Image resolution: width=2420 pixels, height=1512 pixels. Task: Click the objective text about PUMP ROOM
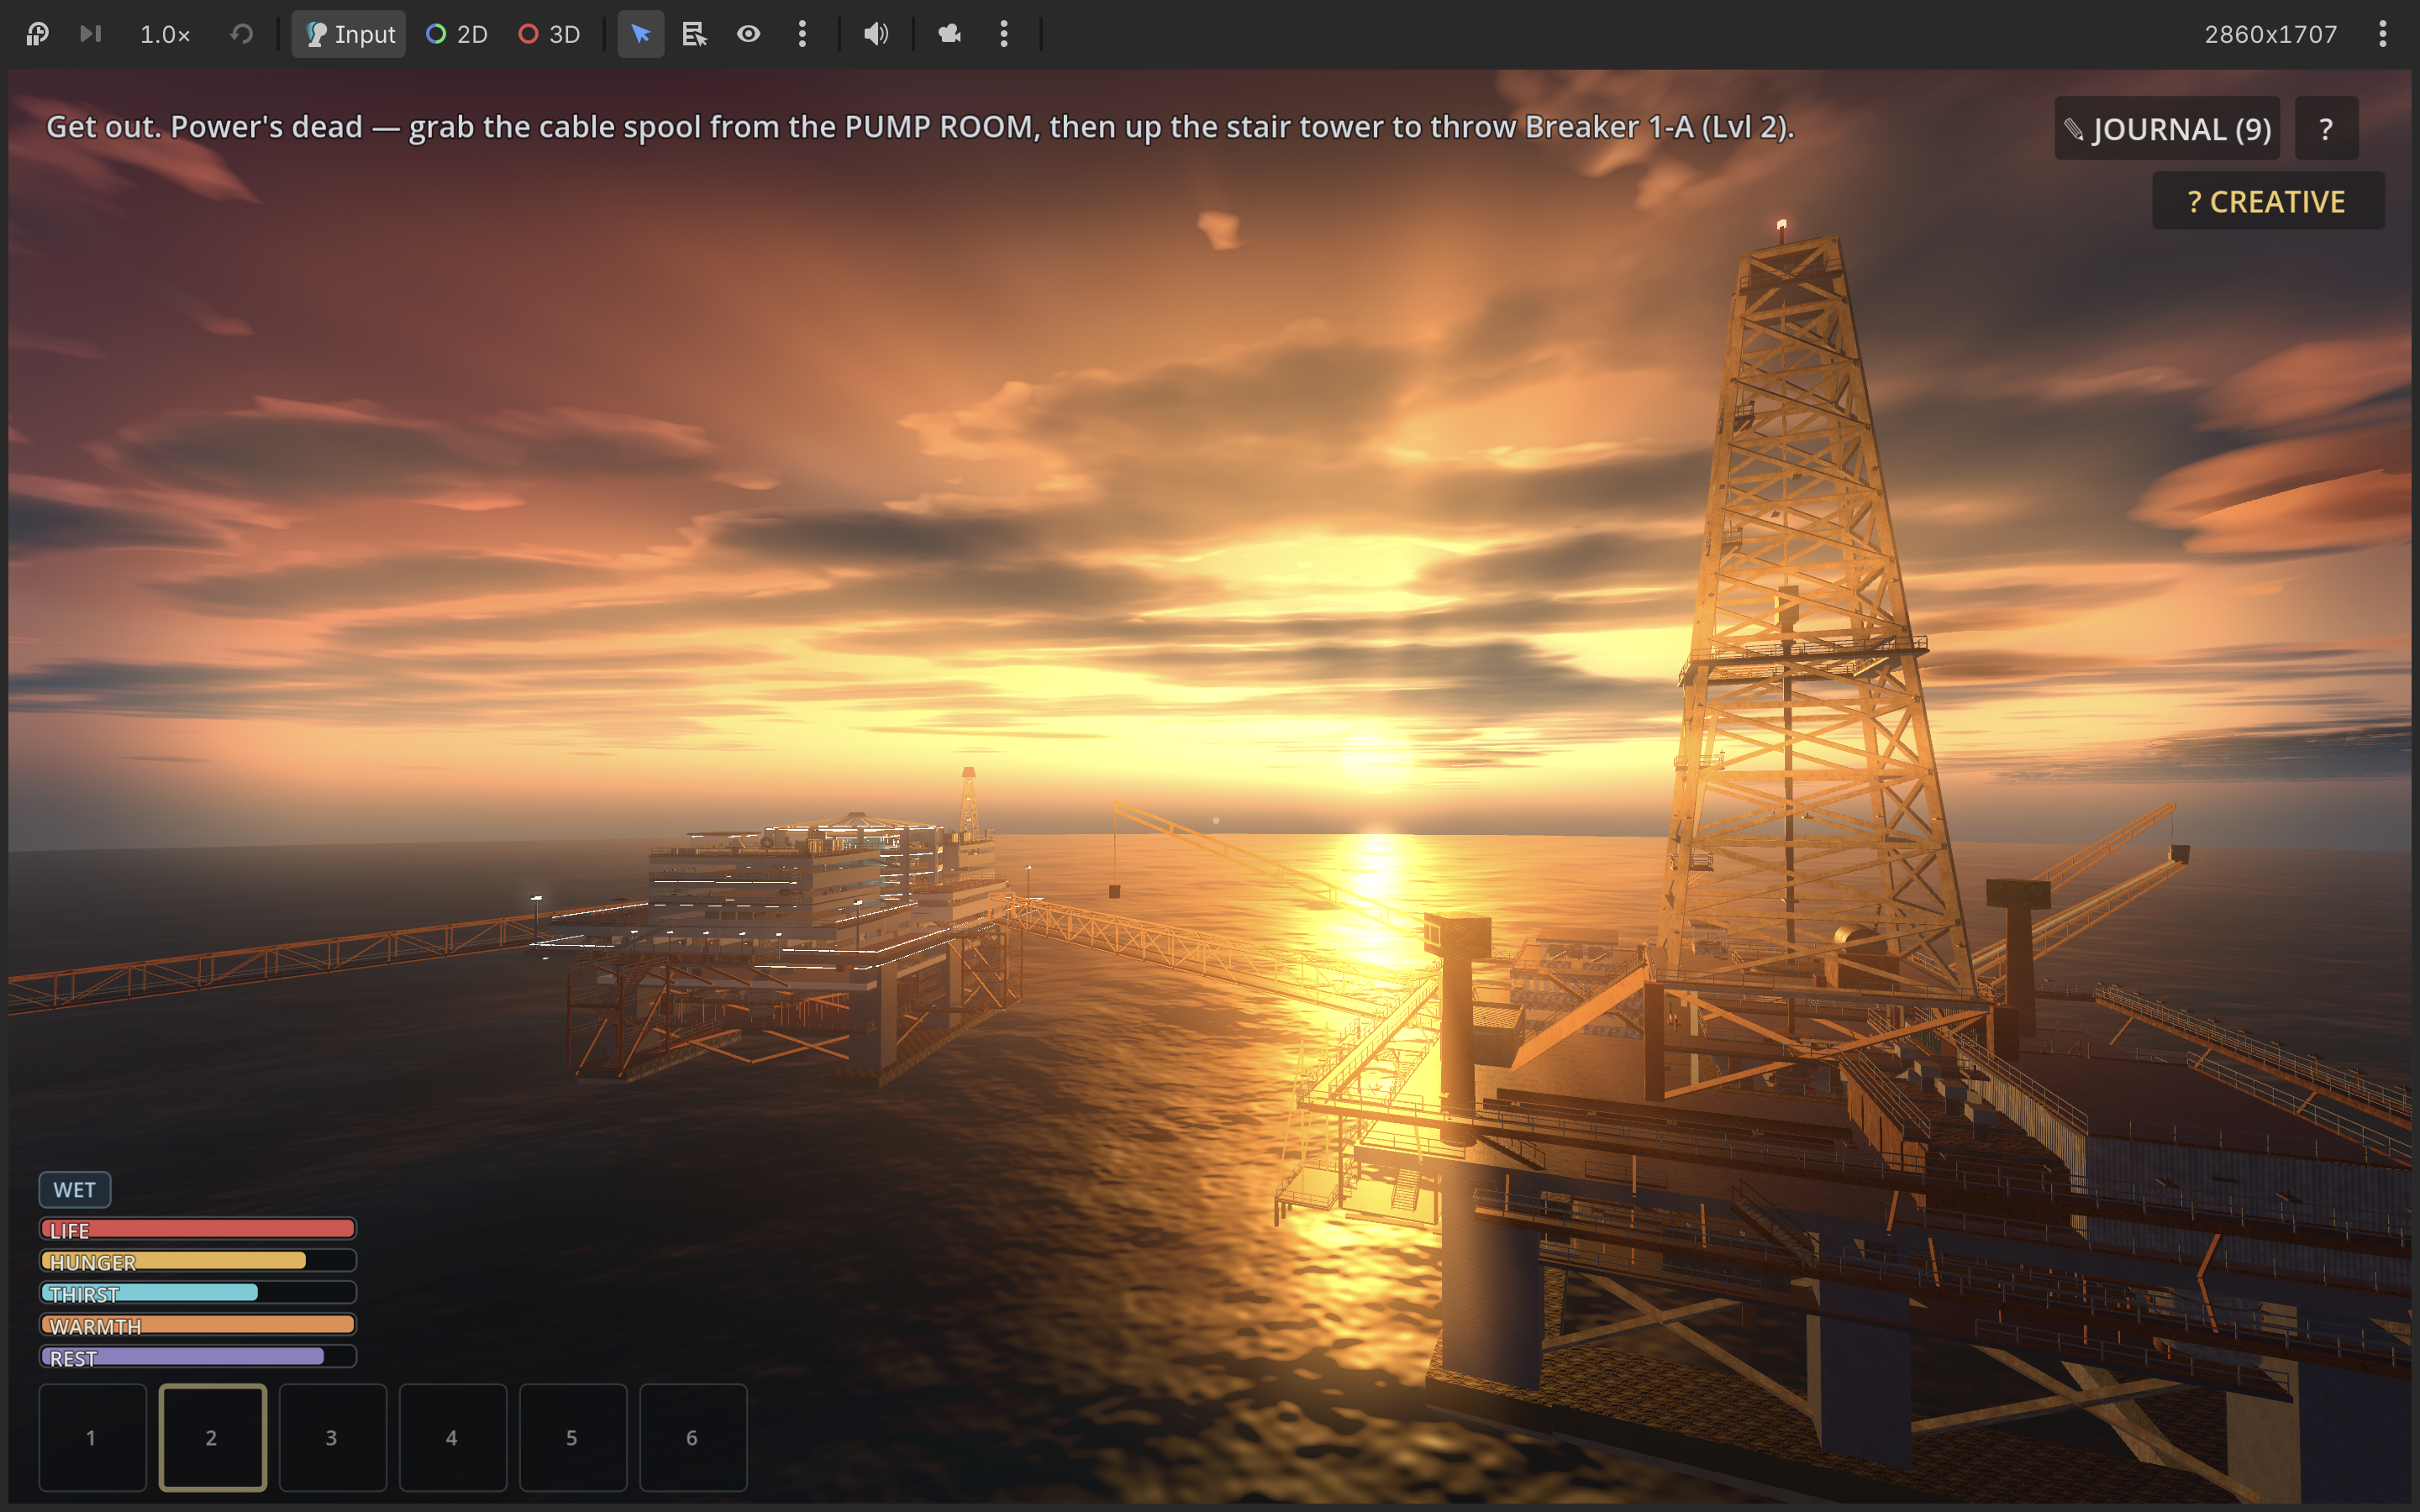coord(920,127)
